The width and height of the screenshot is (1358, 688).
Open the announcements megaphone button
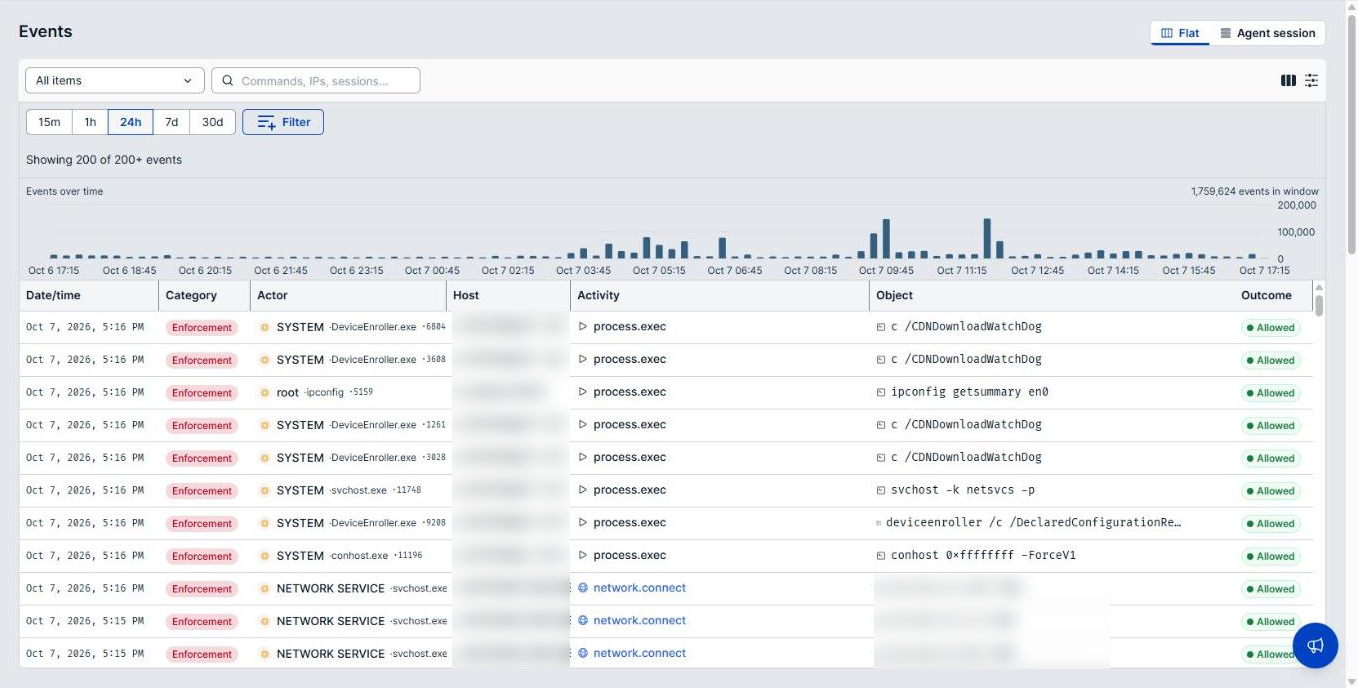(x=1315, y=645)
